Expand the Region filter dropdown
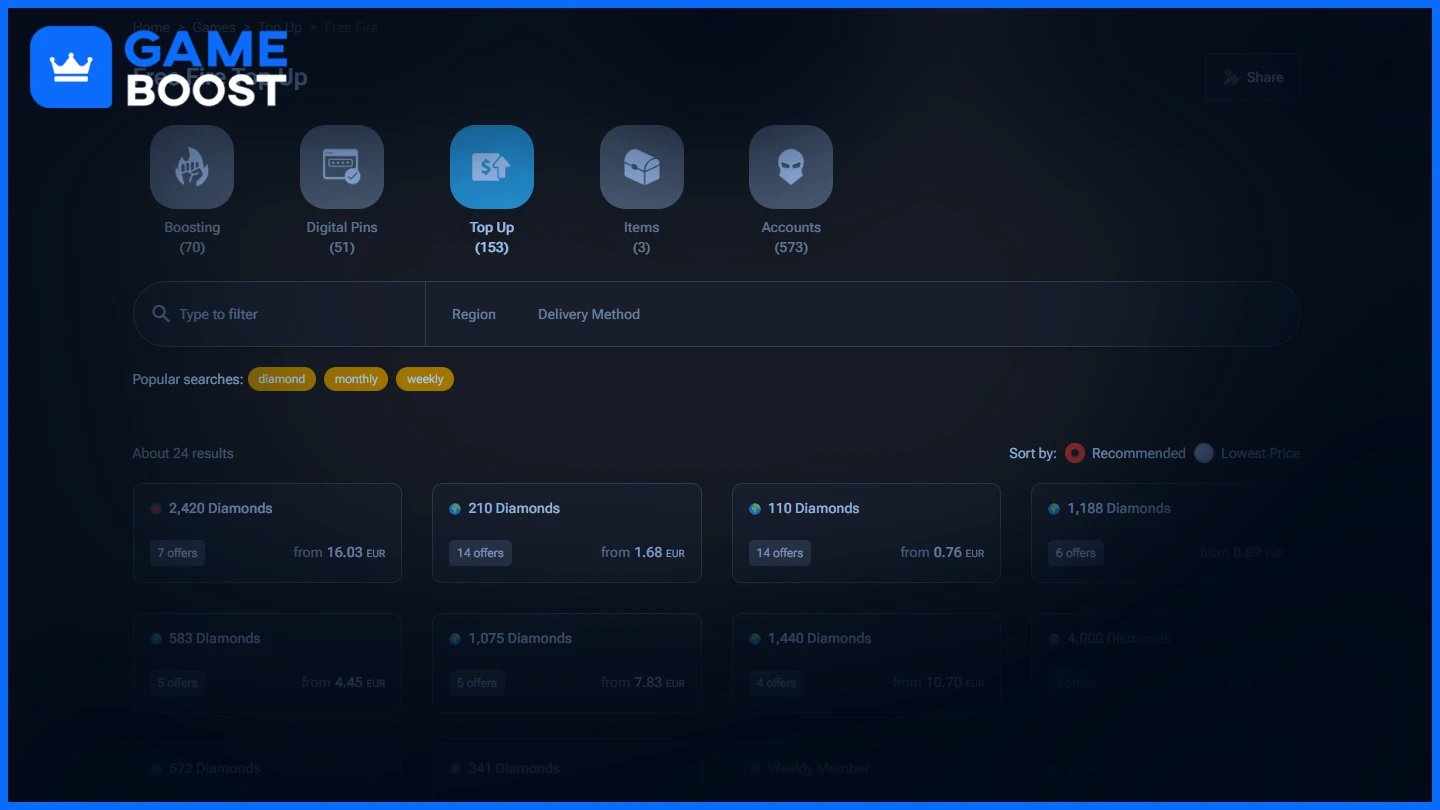Image resolution: width=1440 pixels, height=810 pixels. (474, 314)
